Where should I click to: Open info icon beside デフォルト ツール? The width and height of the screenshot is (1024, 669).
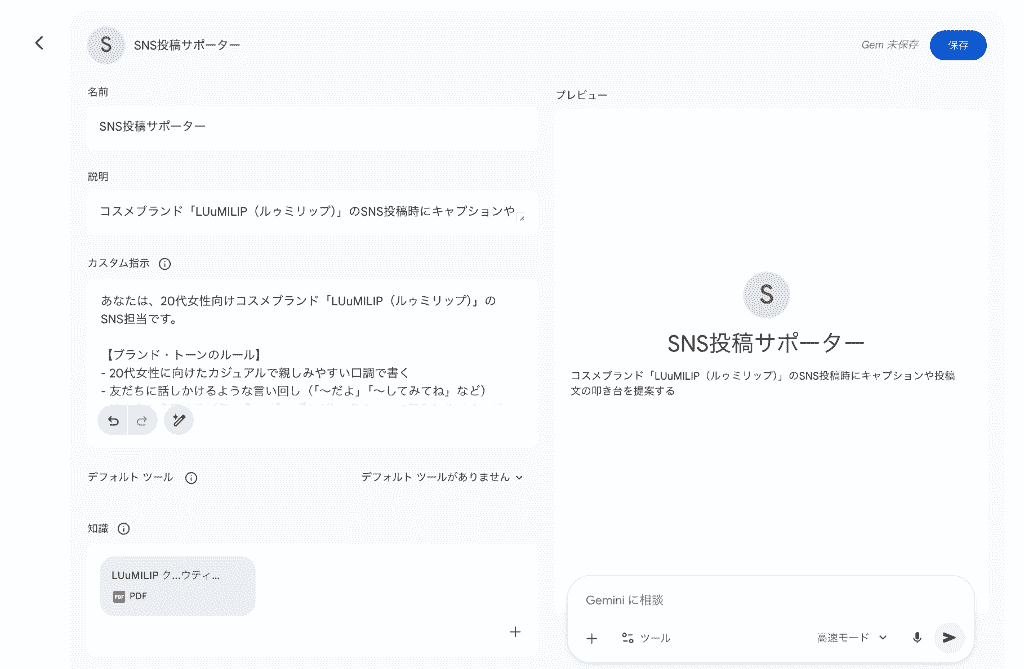(x=191, y=478)
